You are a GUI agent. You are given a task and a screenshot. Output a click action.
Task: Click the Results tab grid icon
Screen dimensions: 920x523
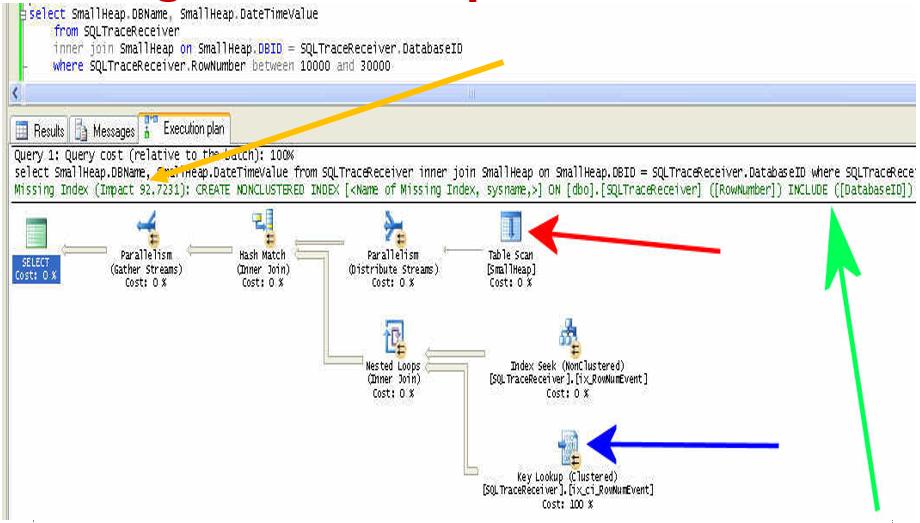22,130
